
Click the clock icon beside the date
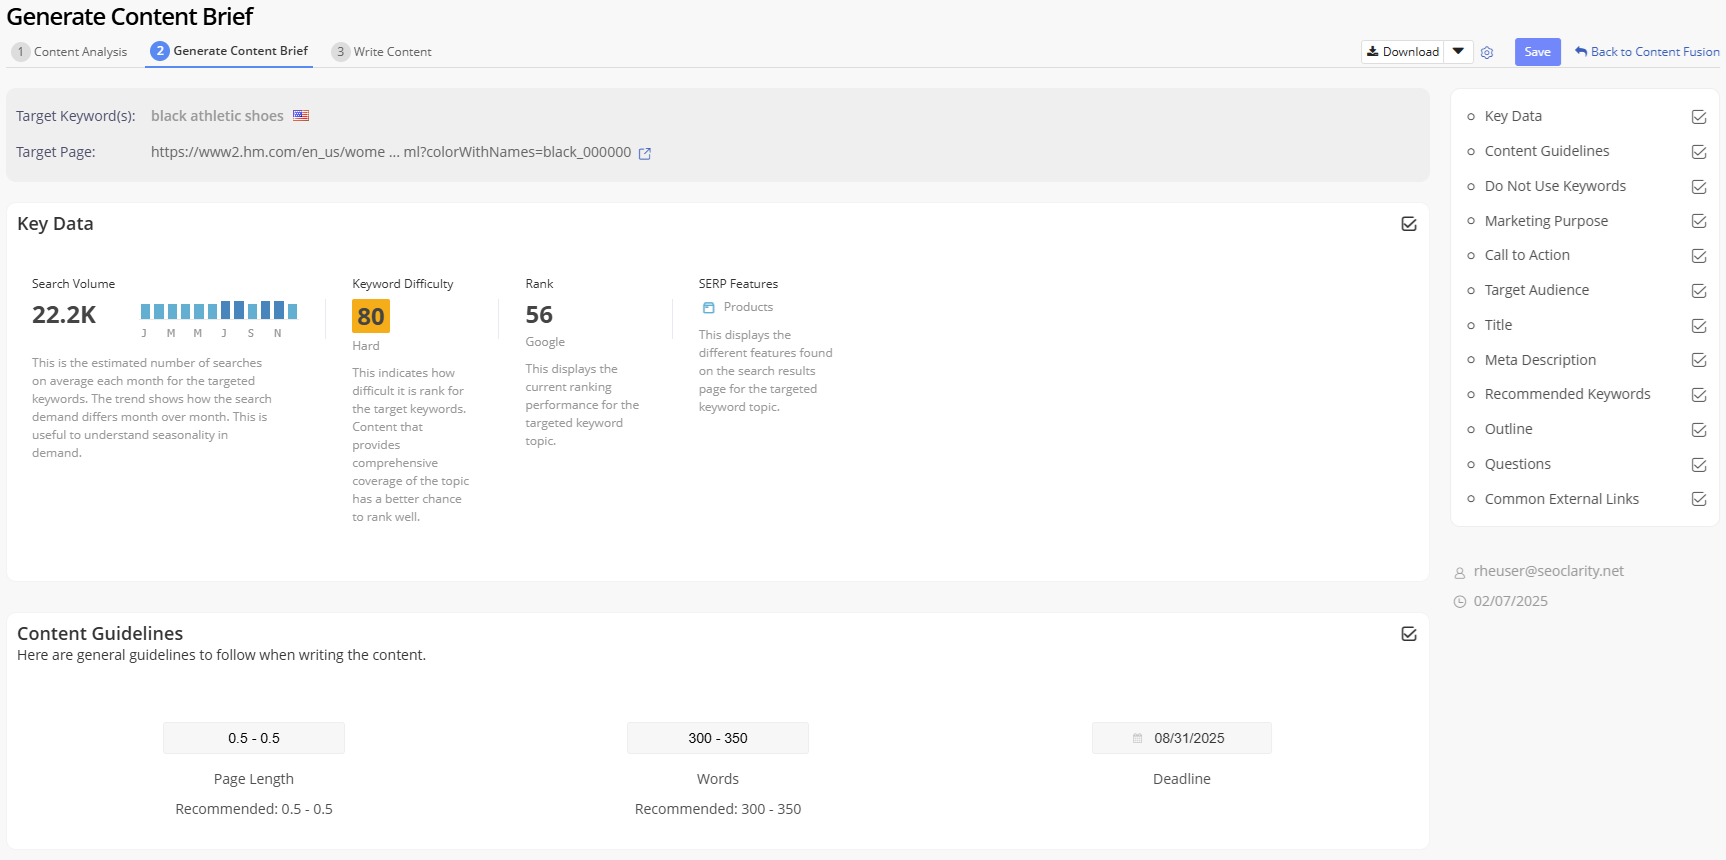click(x=1460, y=602)
